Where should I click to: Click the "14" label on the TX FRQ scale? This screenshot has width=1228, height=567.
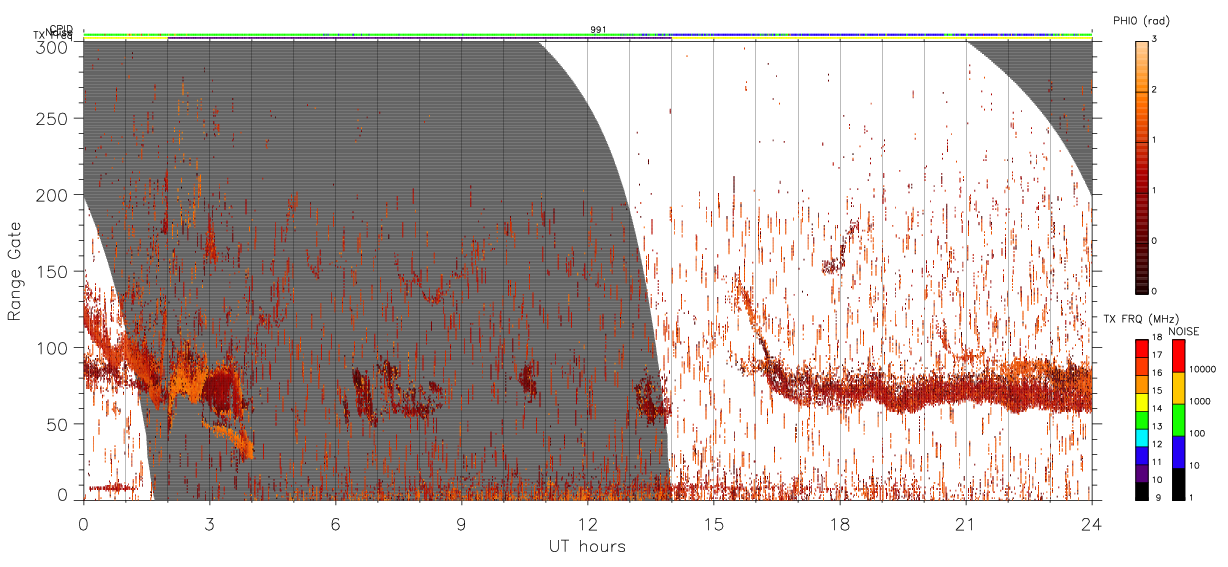[x=1159, y=409]
